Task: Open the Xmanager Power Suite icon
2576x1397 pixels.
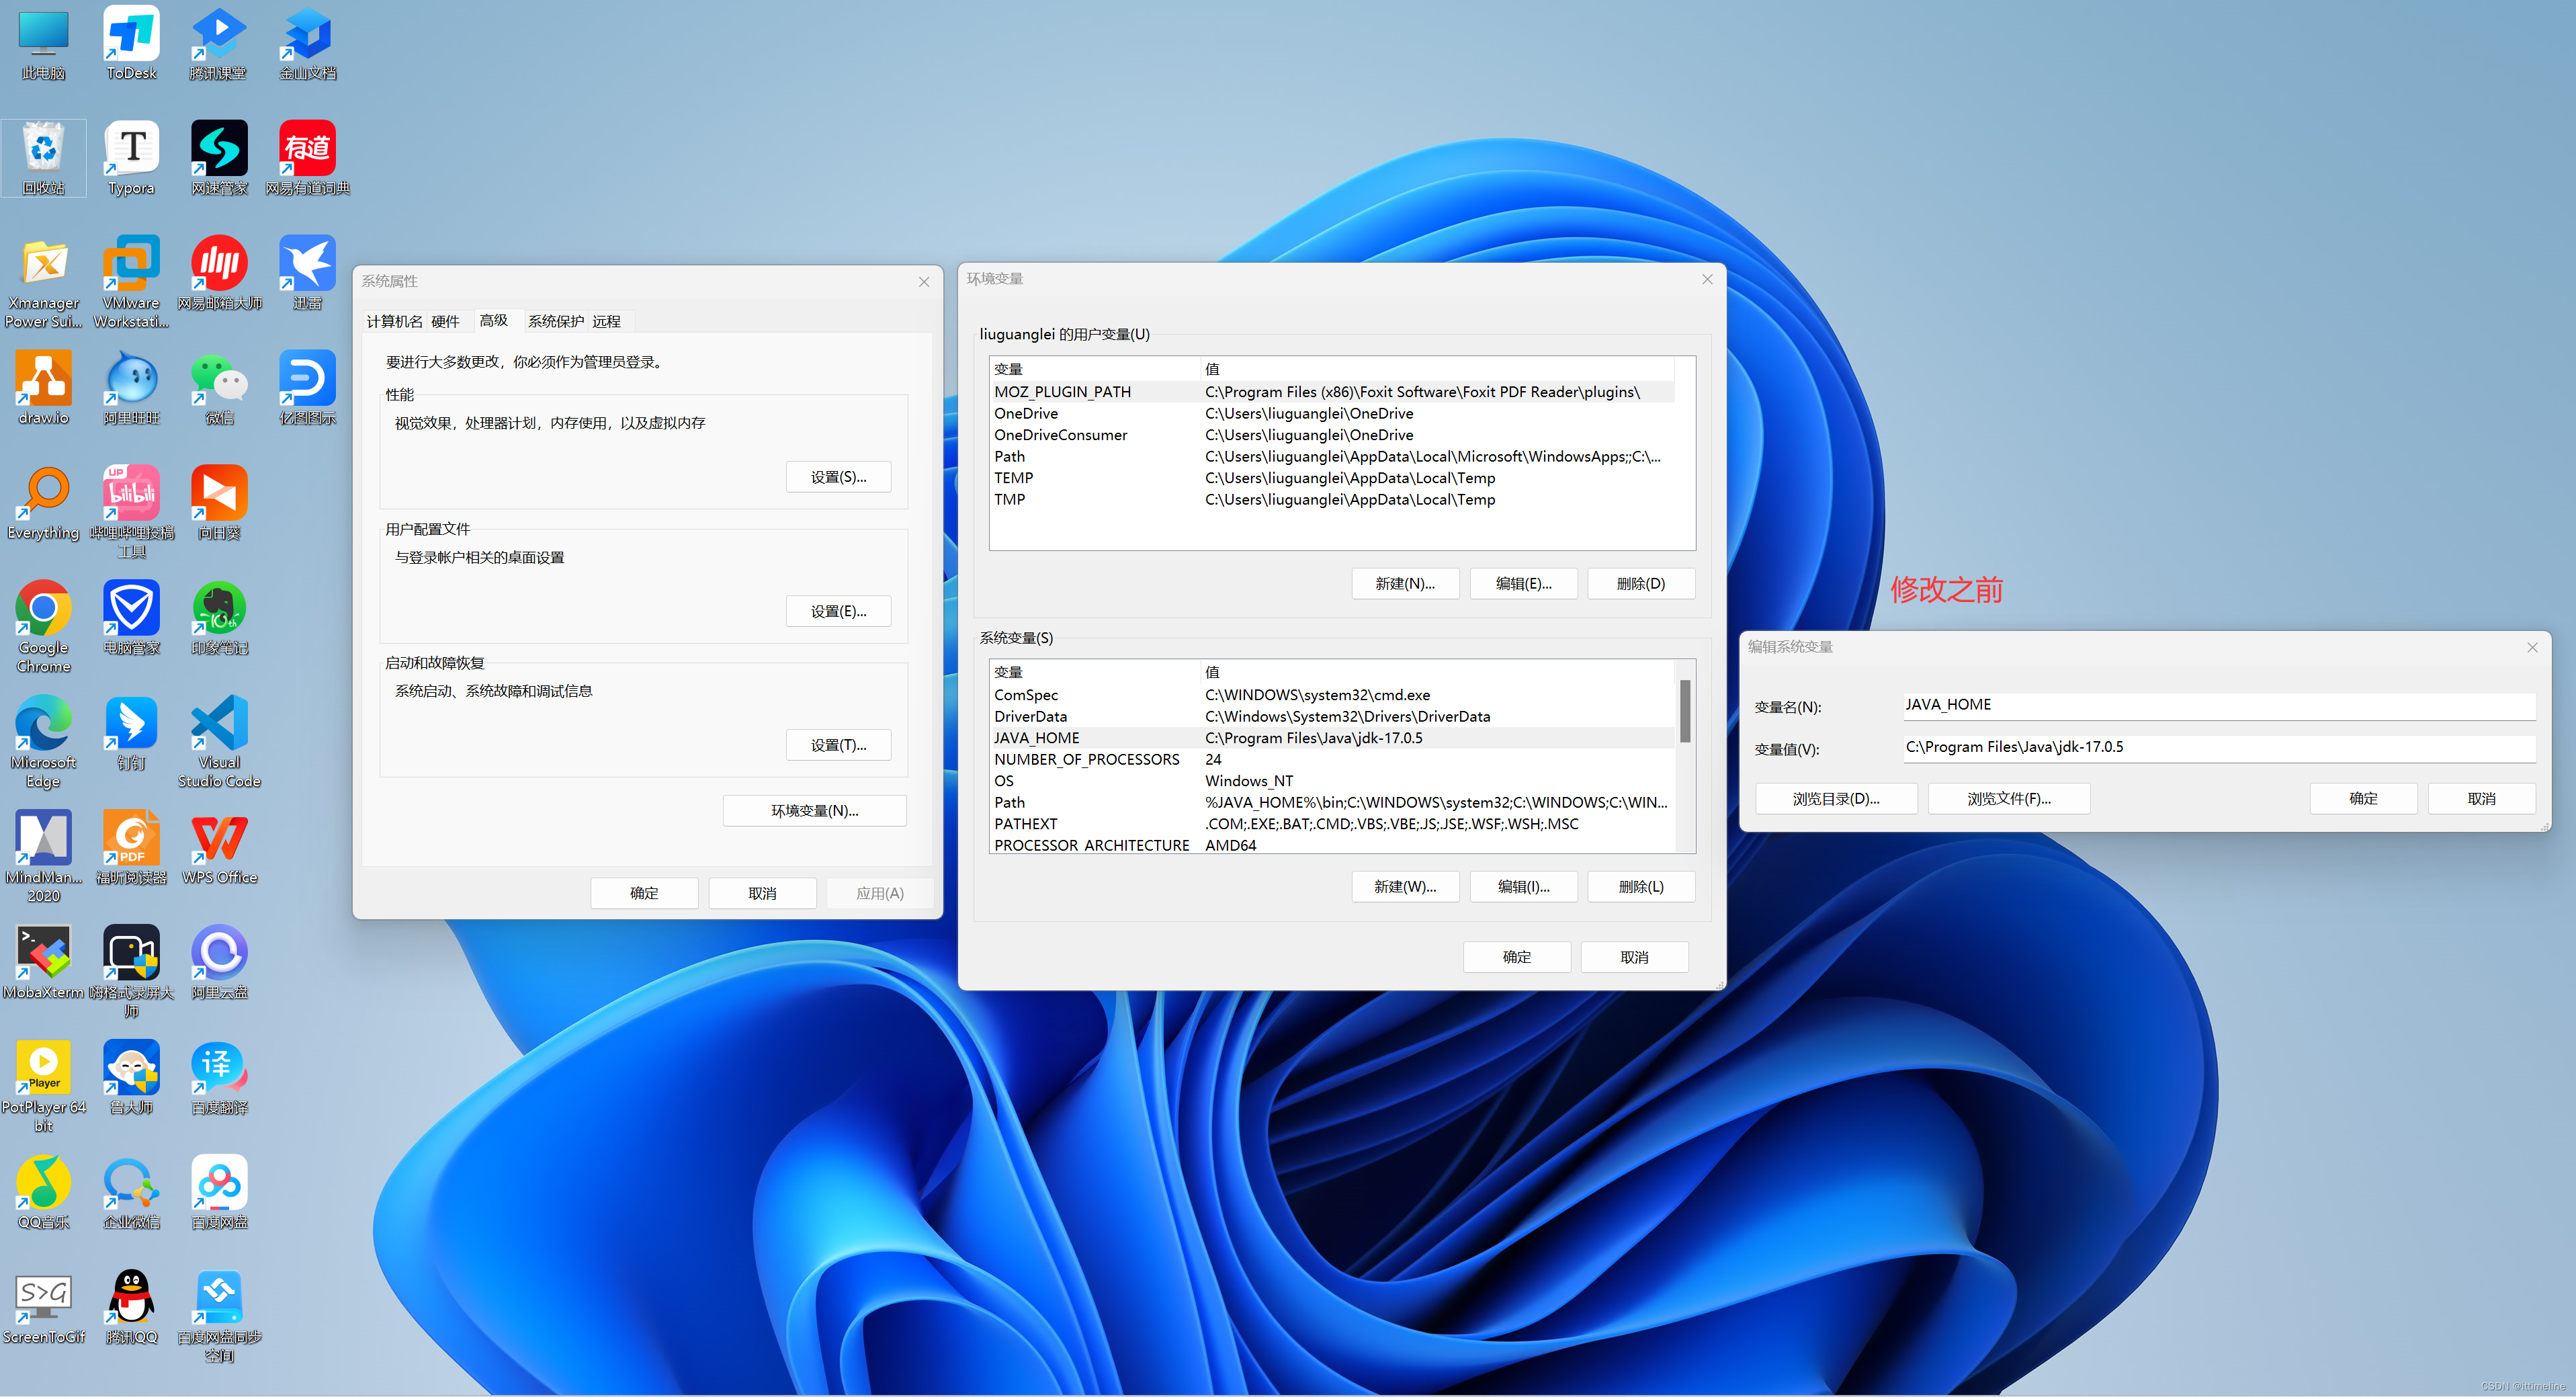Action: tap(43, 283)
